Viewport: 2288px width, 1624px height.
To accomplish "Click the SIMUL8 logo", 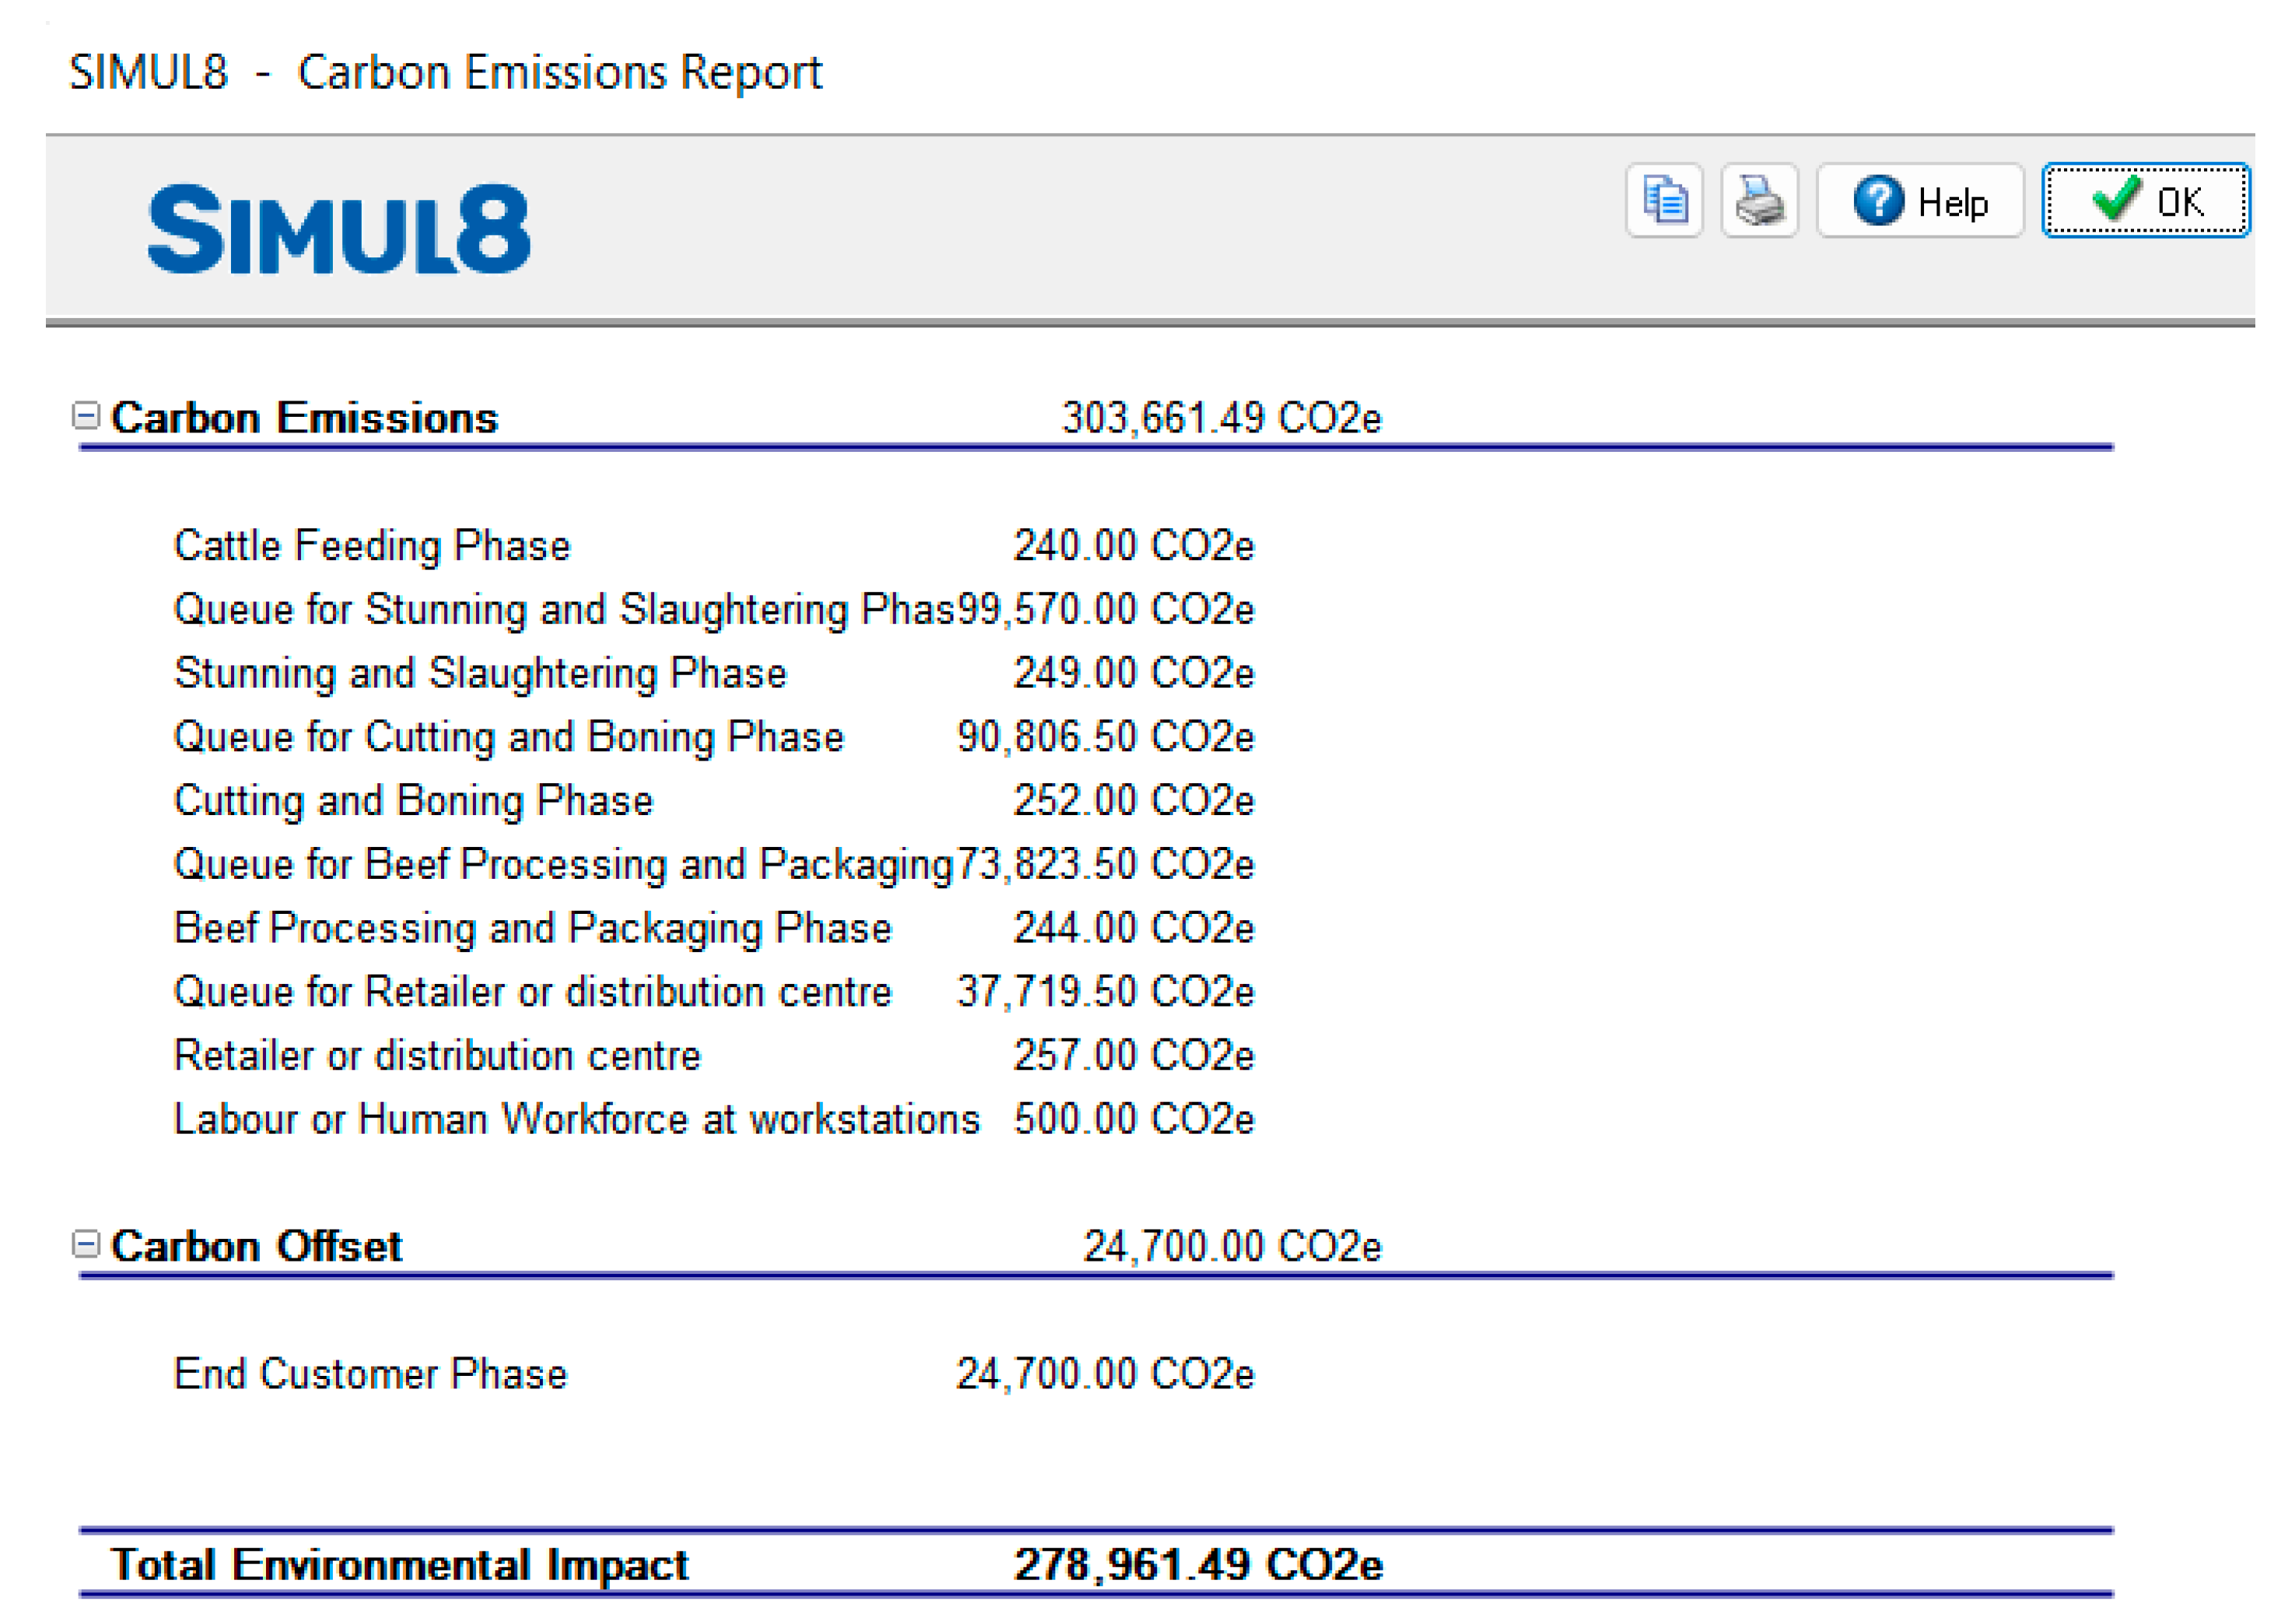I will pos(338,229).
